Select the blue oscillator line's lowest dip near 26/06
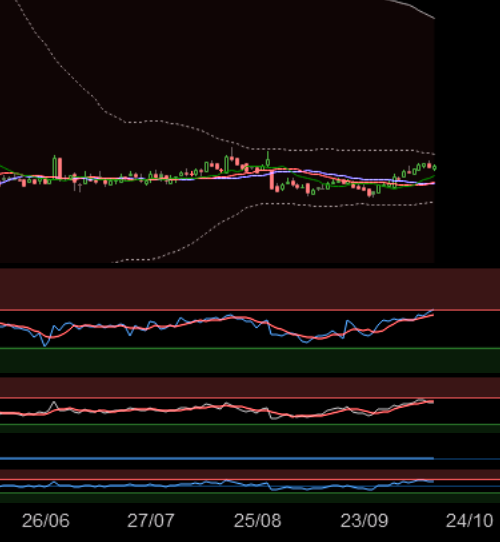 pos(45,344)
